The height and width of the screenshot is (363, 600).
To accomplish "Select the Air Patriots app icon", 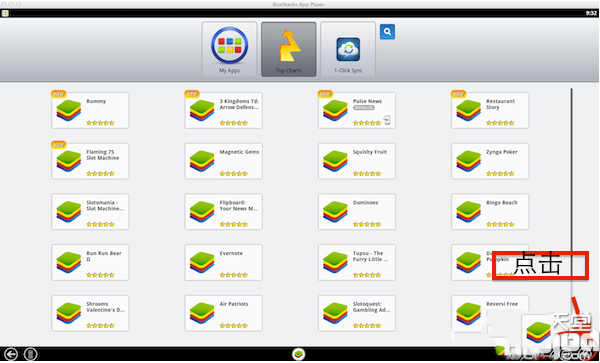I will click(202, 313).
